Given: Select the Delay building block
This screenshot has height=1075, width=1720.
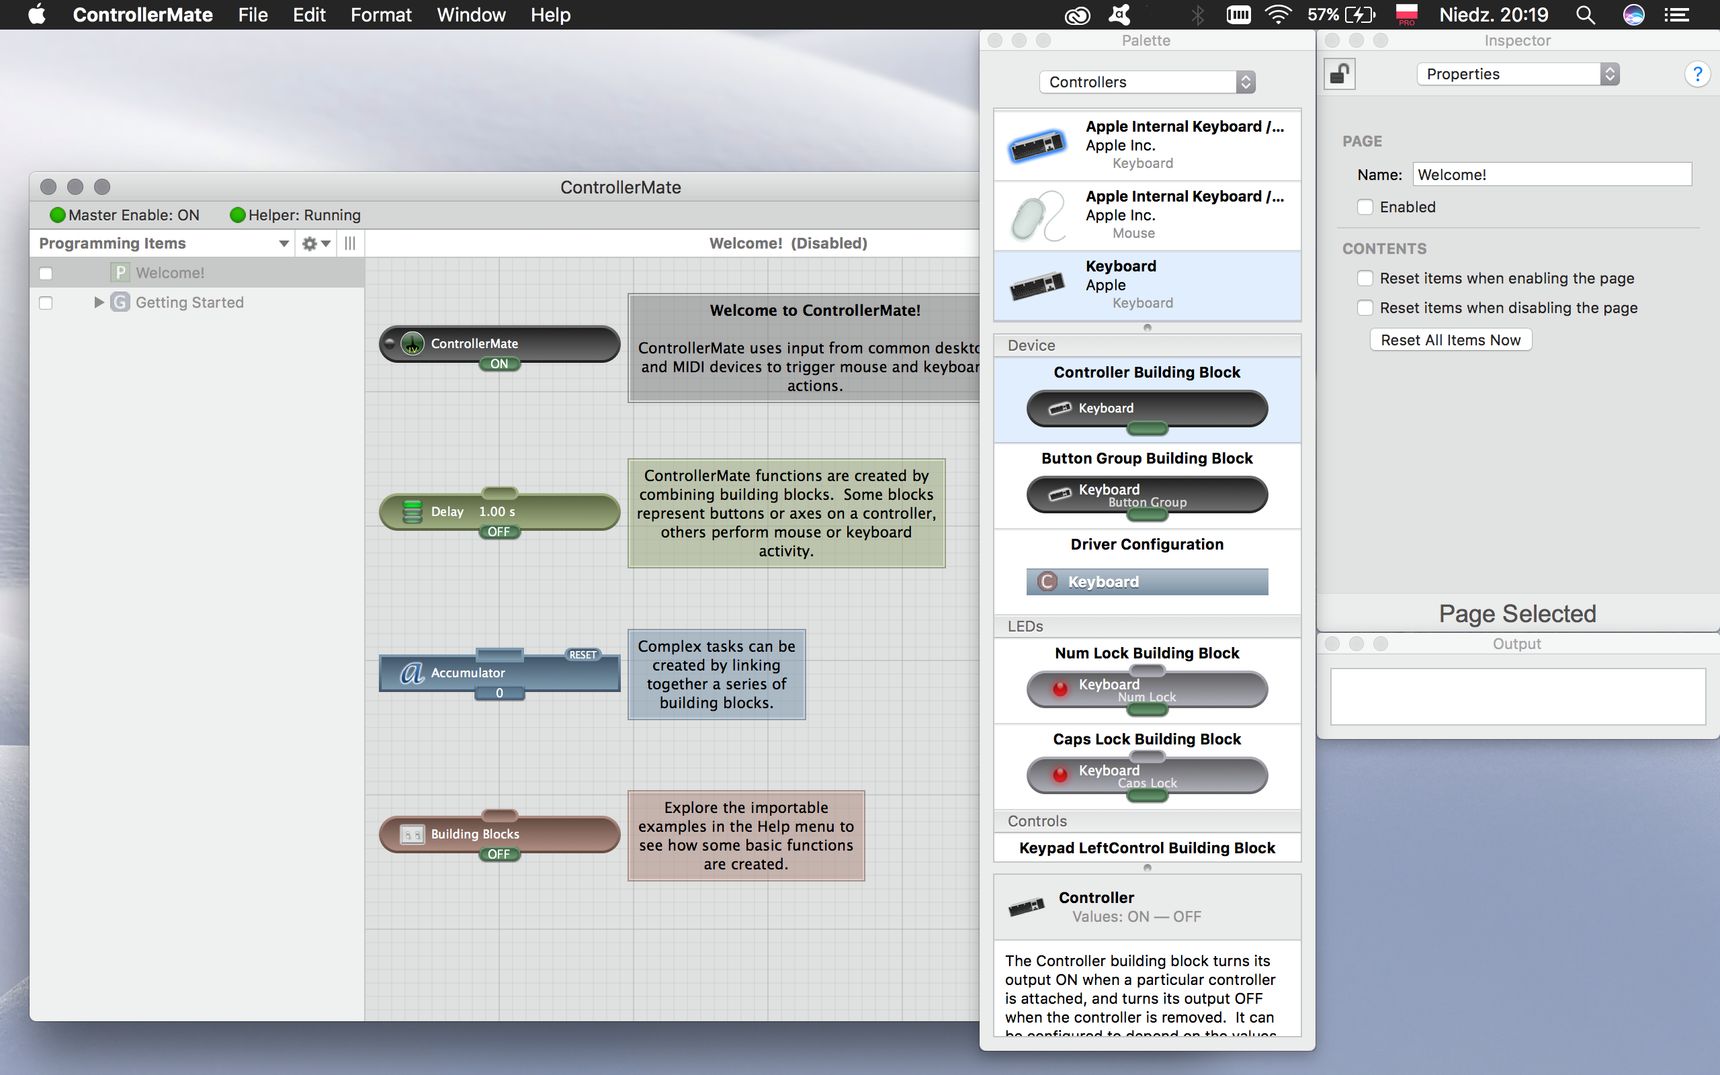Looking at the screenshot, I should (x=499, y=512).
